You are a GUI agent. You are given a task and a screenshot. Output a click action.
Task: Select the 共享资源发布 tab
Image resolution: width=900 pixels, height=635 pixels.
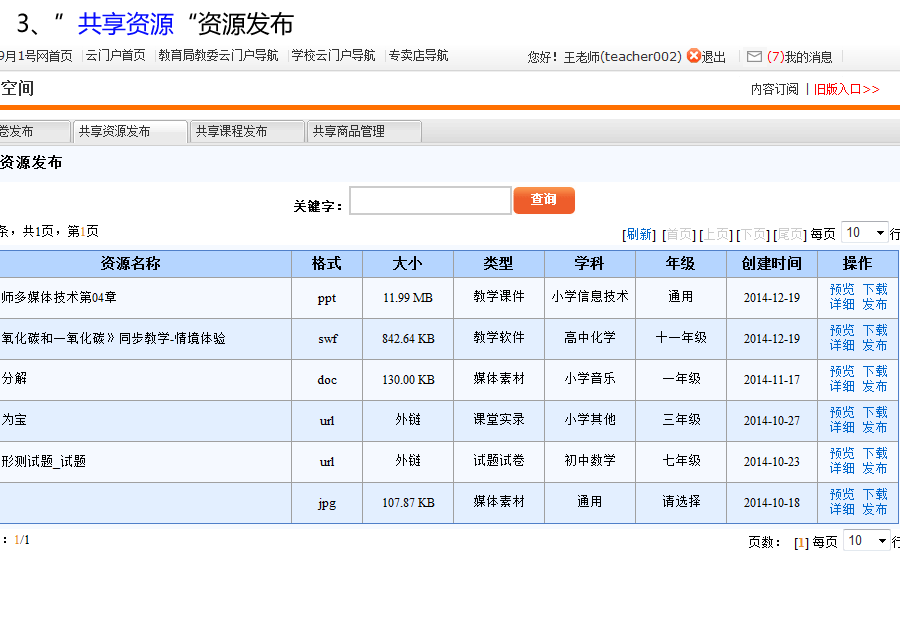[x=129, y=132]
